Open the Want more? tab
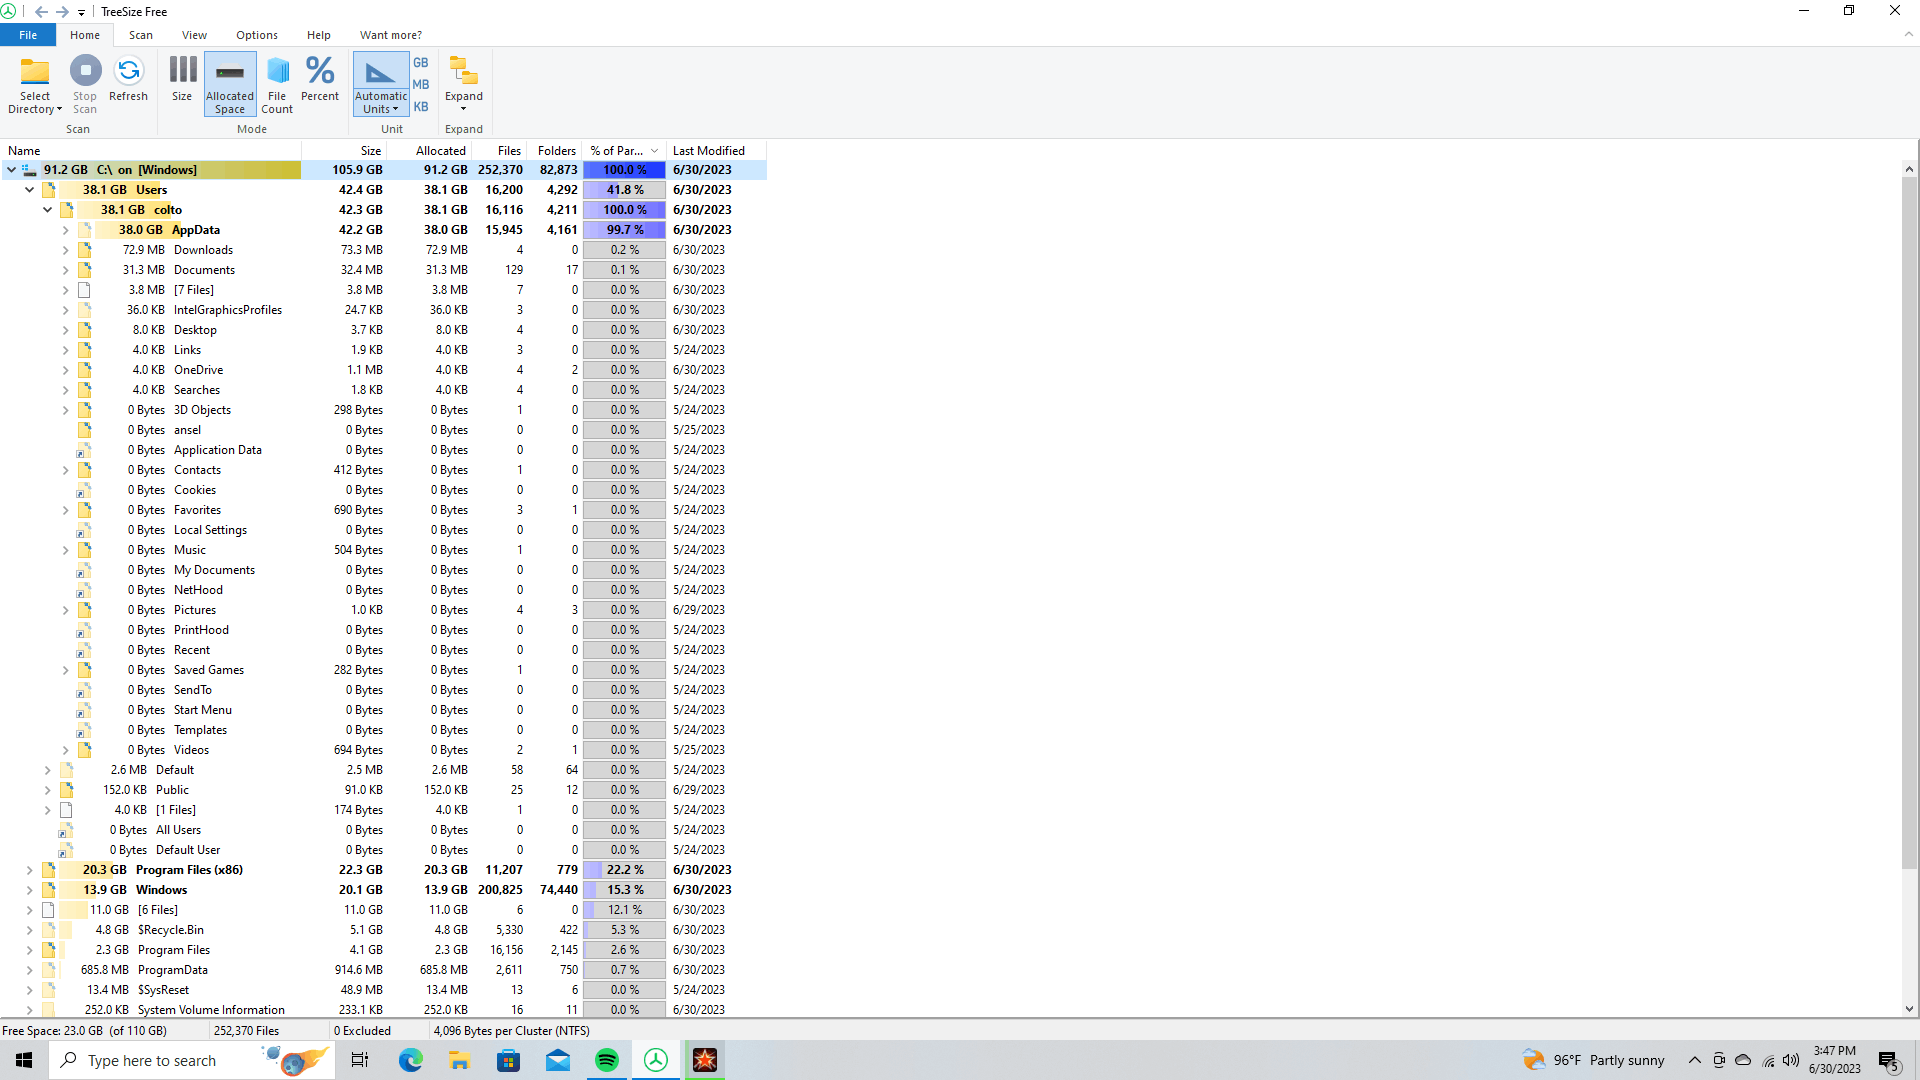Viewport: 1920px width, 1080px height. tap(390, 35)
